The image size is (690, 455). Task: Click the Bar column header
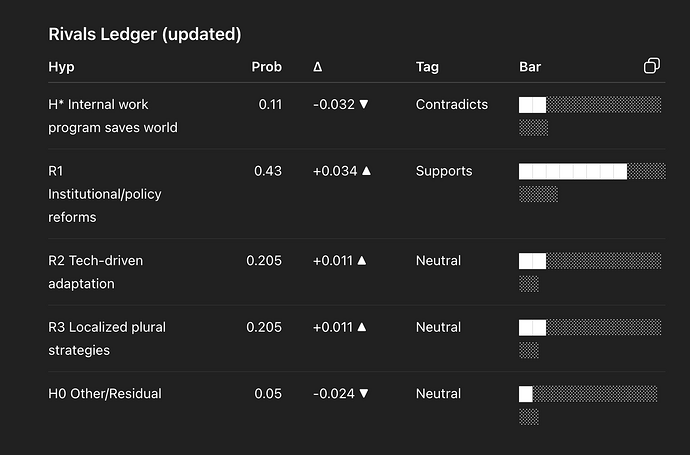(530, 67)
